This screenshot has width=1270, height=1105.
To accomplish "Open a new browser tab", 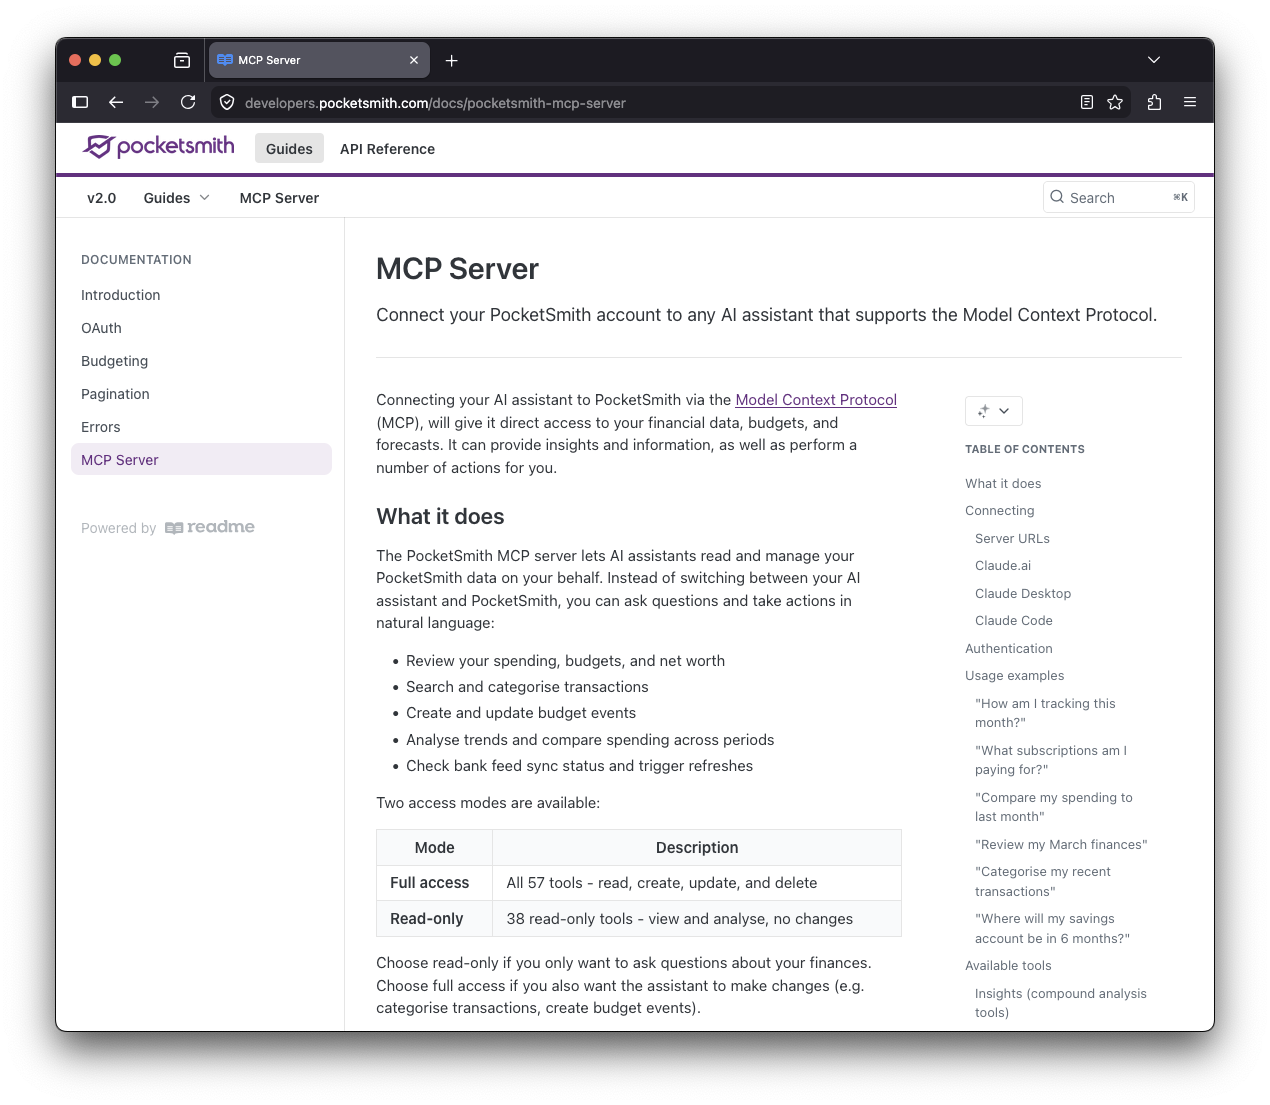I will point(452,60).
